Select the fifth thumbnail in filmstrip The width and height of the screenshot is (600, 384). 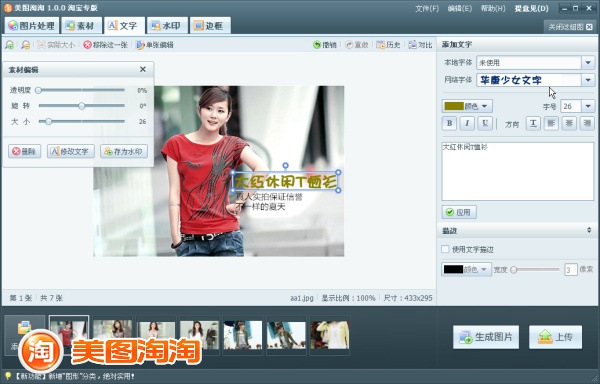tap(243, 335)
